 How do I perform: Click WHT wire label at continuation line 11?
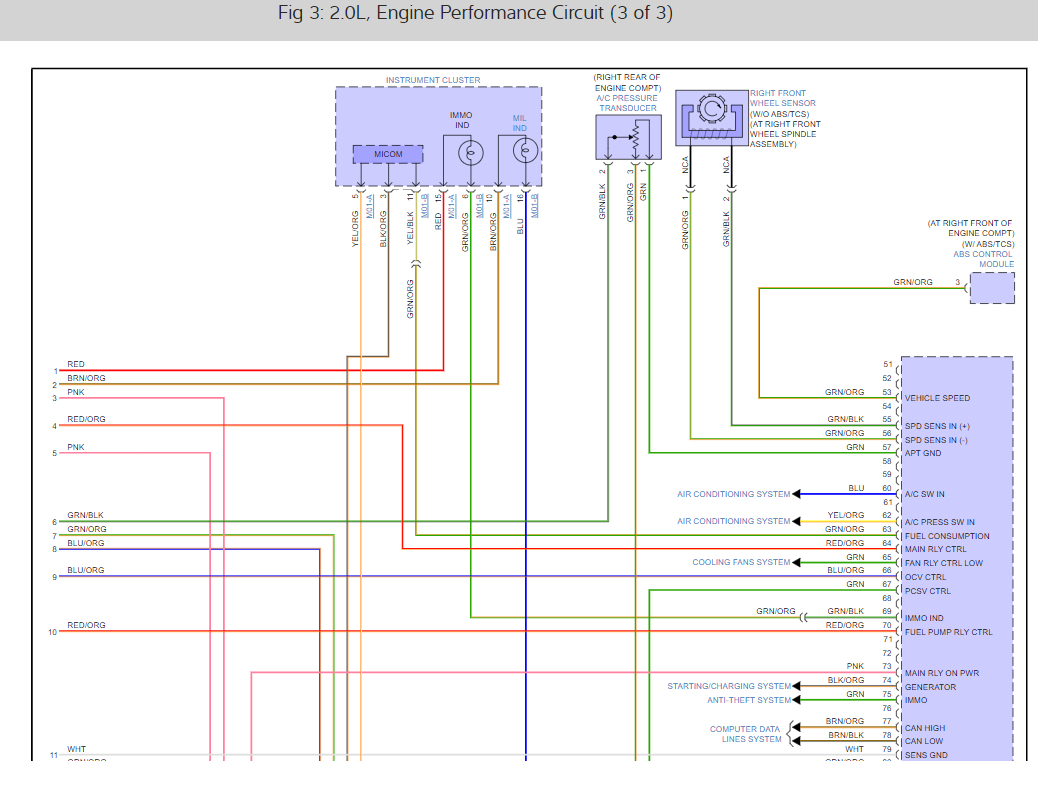coord(76,749)
